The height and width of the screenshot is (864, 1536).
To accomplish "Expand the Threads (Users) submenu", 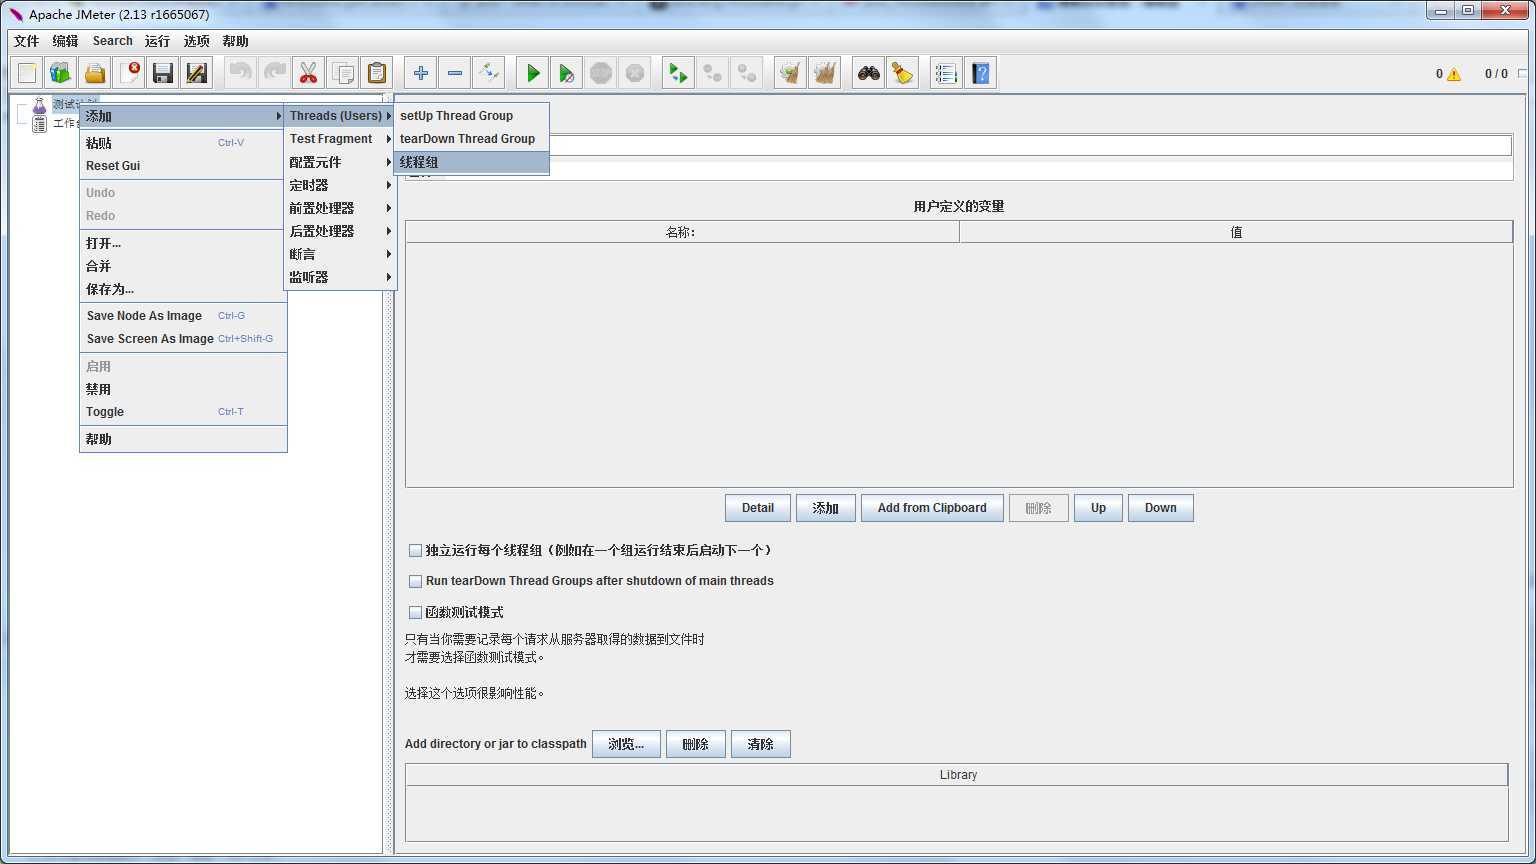I will point(340,116).
